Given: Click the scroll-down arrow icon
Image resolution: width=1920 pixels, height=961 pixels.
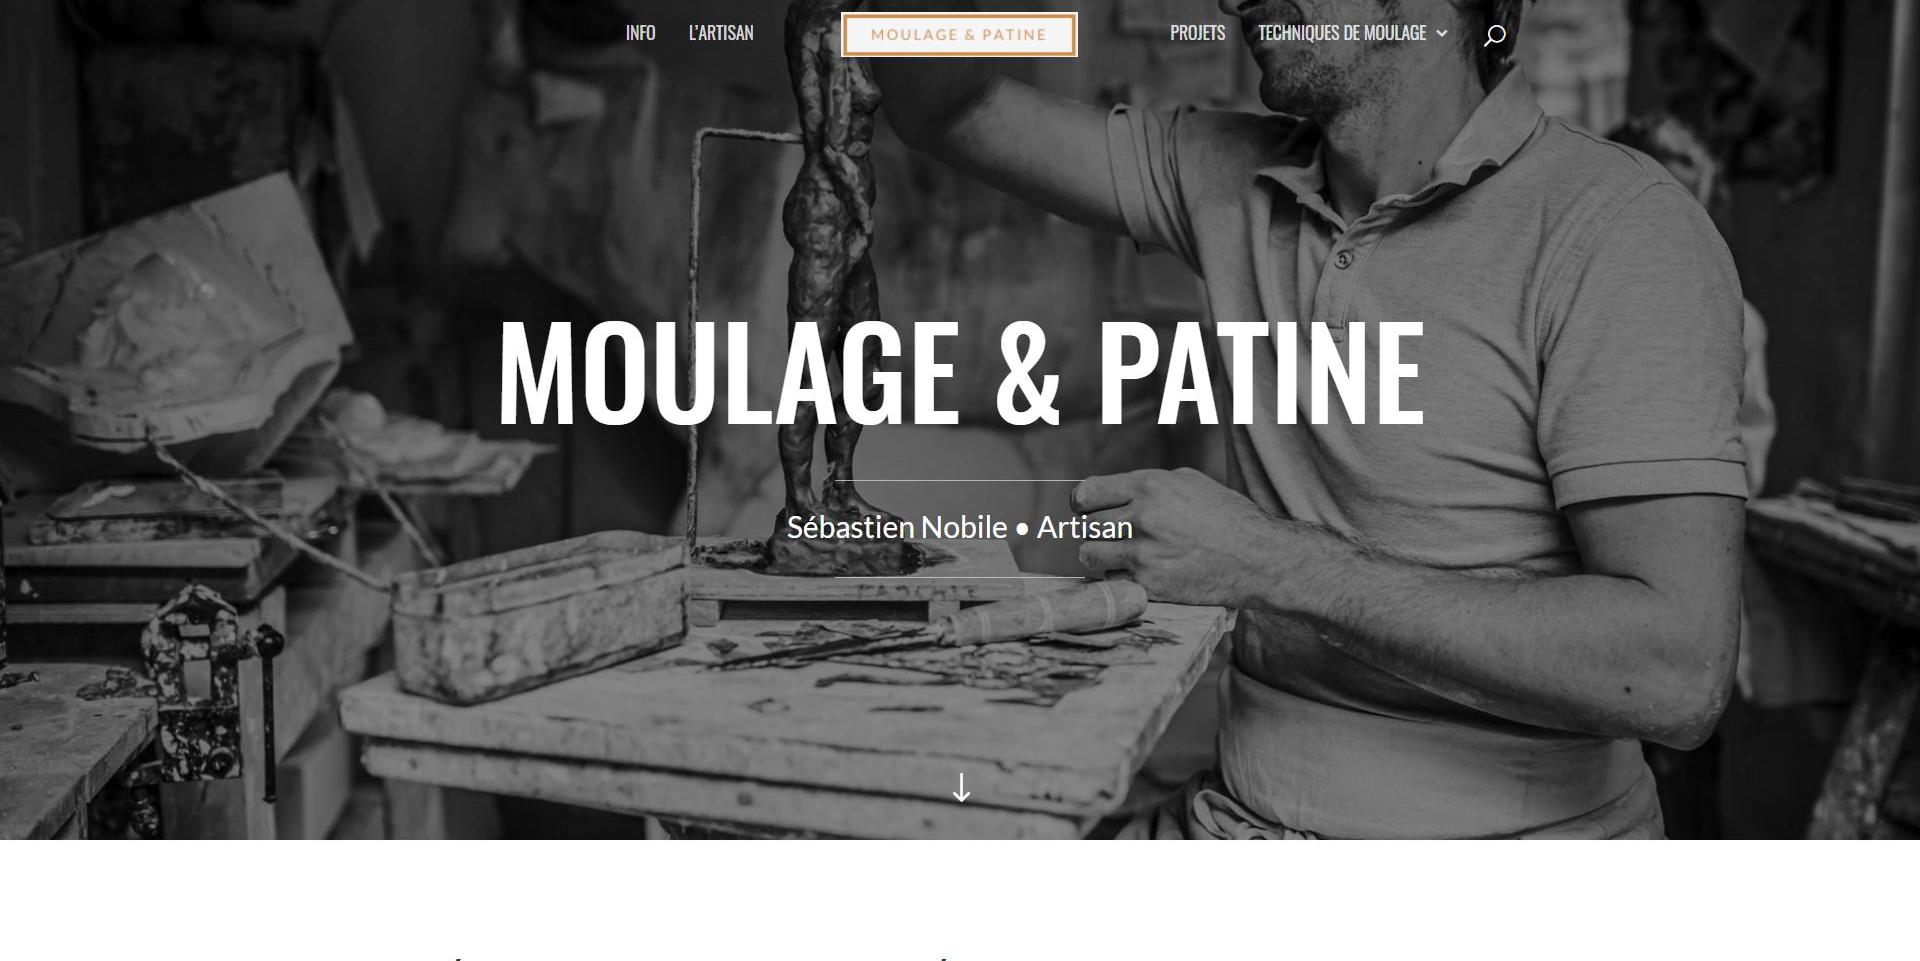Looking at the screenshot, I should (961, 788).
